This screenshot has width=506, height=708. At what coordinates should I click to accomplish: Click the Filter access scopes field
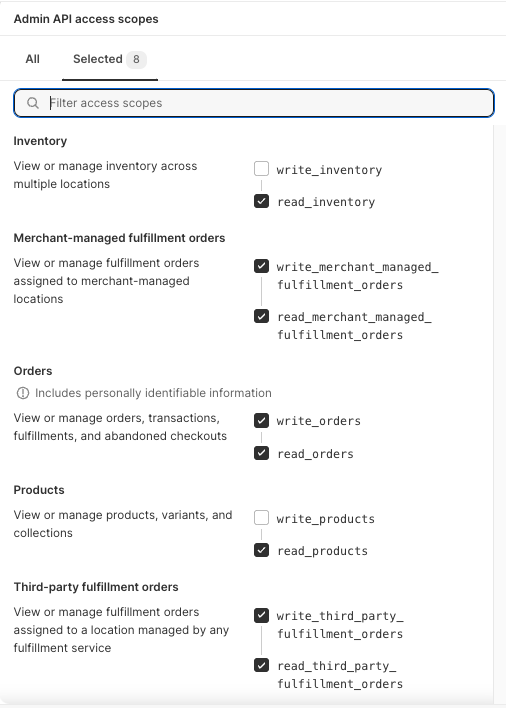[x=254, y=103]
